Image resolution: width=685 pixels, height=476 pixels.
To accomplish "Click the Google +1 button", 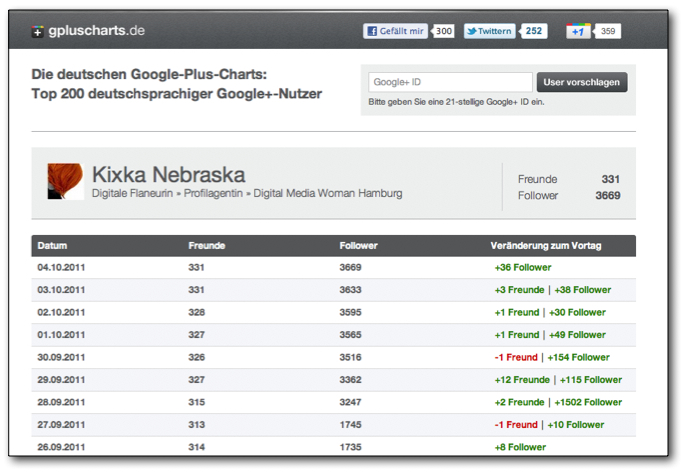I will pos(578,32).
